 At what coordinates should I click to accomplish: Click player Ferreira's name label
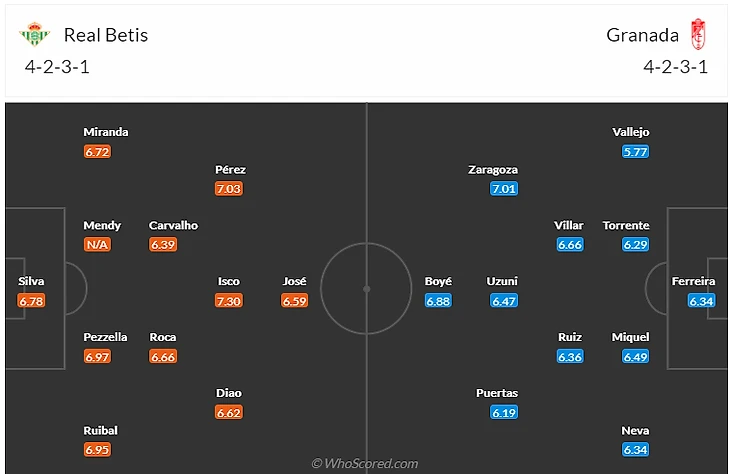(x=695, y=282)
